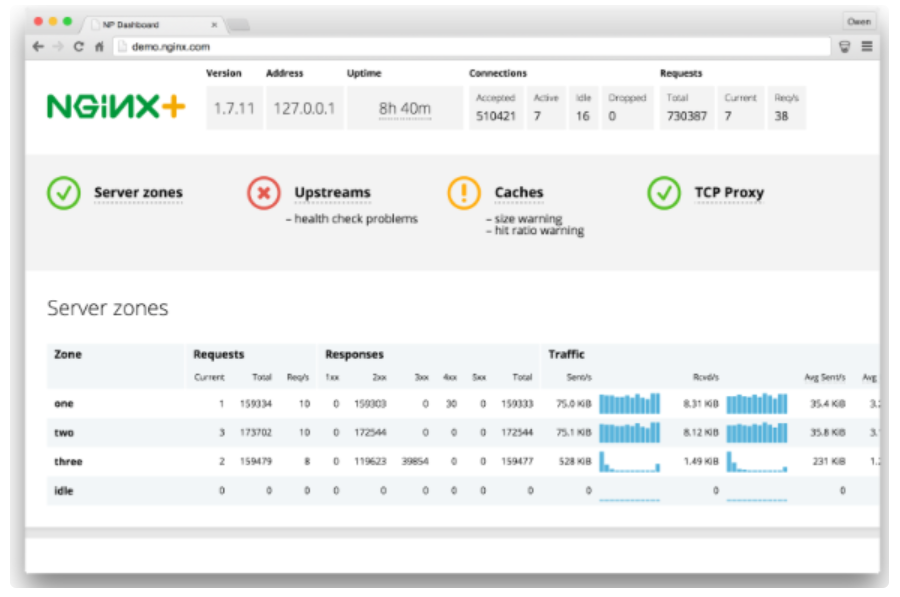The image size is (900, 597).
Task: Click the received traffic sparkline for zone one
Action: coord(757,404)
